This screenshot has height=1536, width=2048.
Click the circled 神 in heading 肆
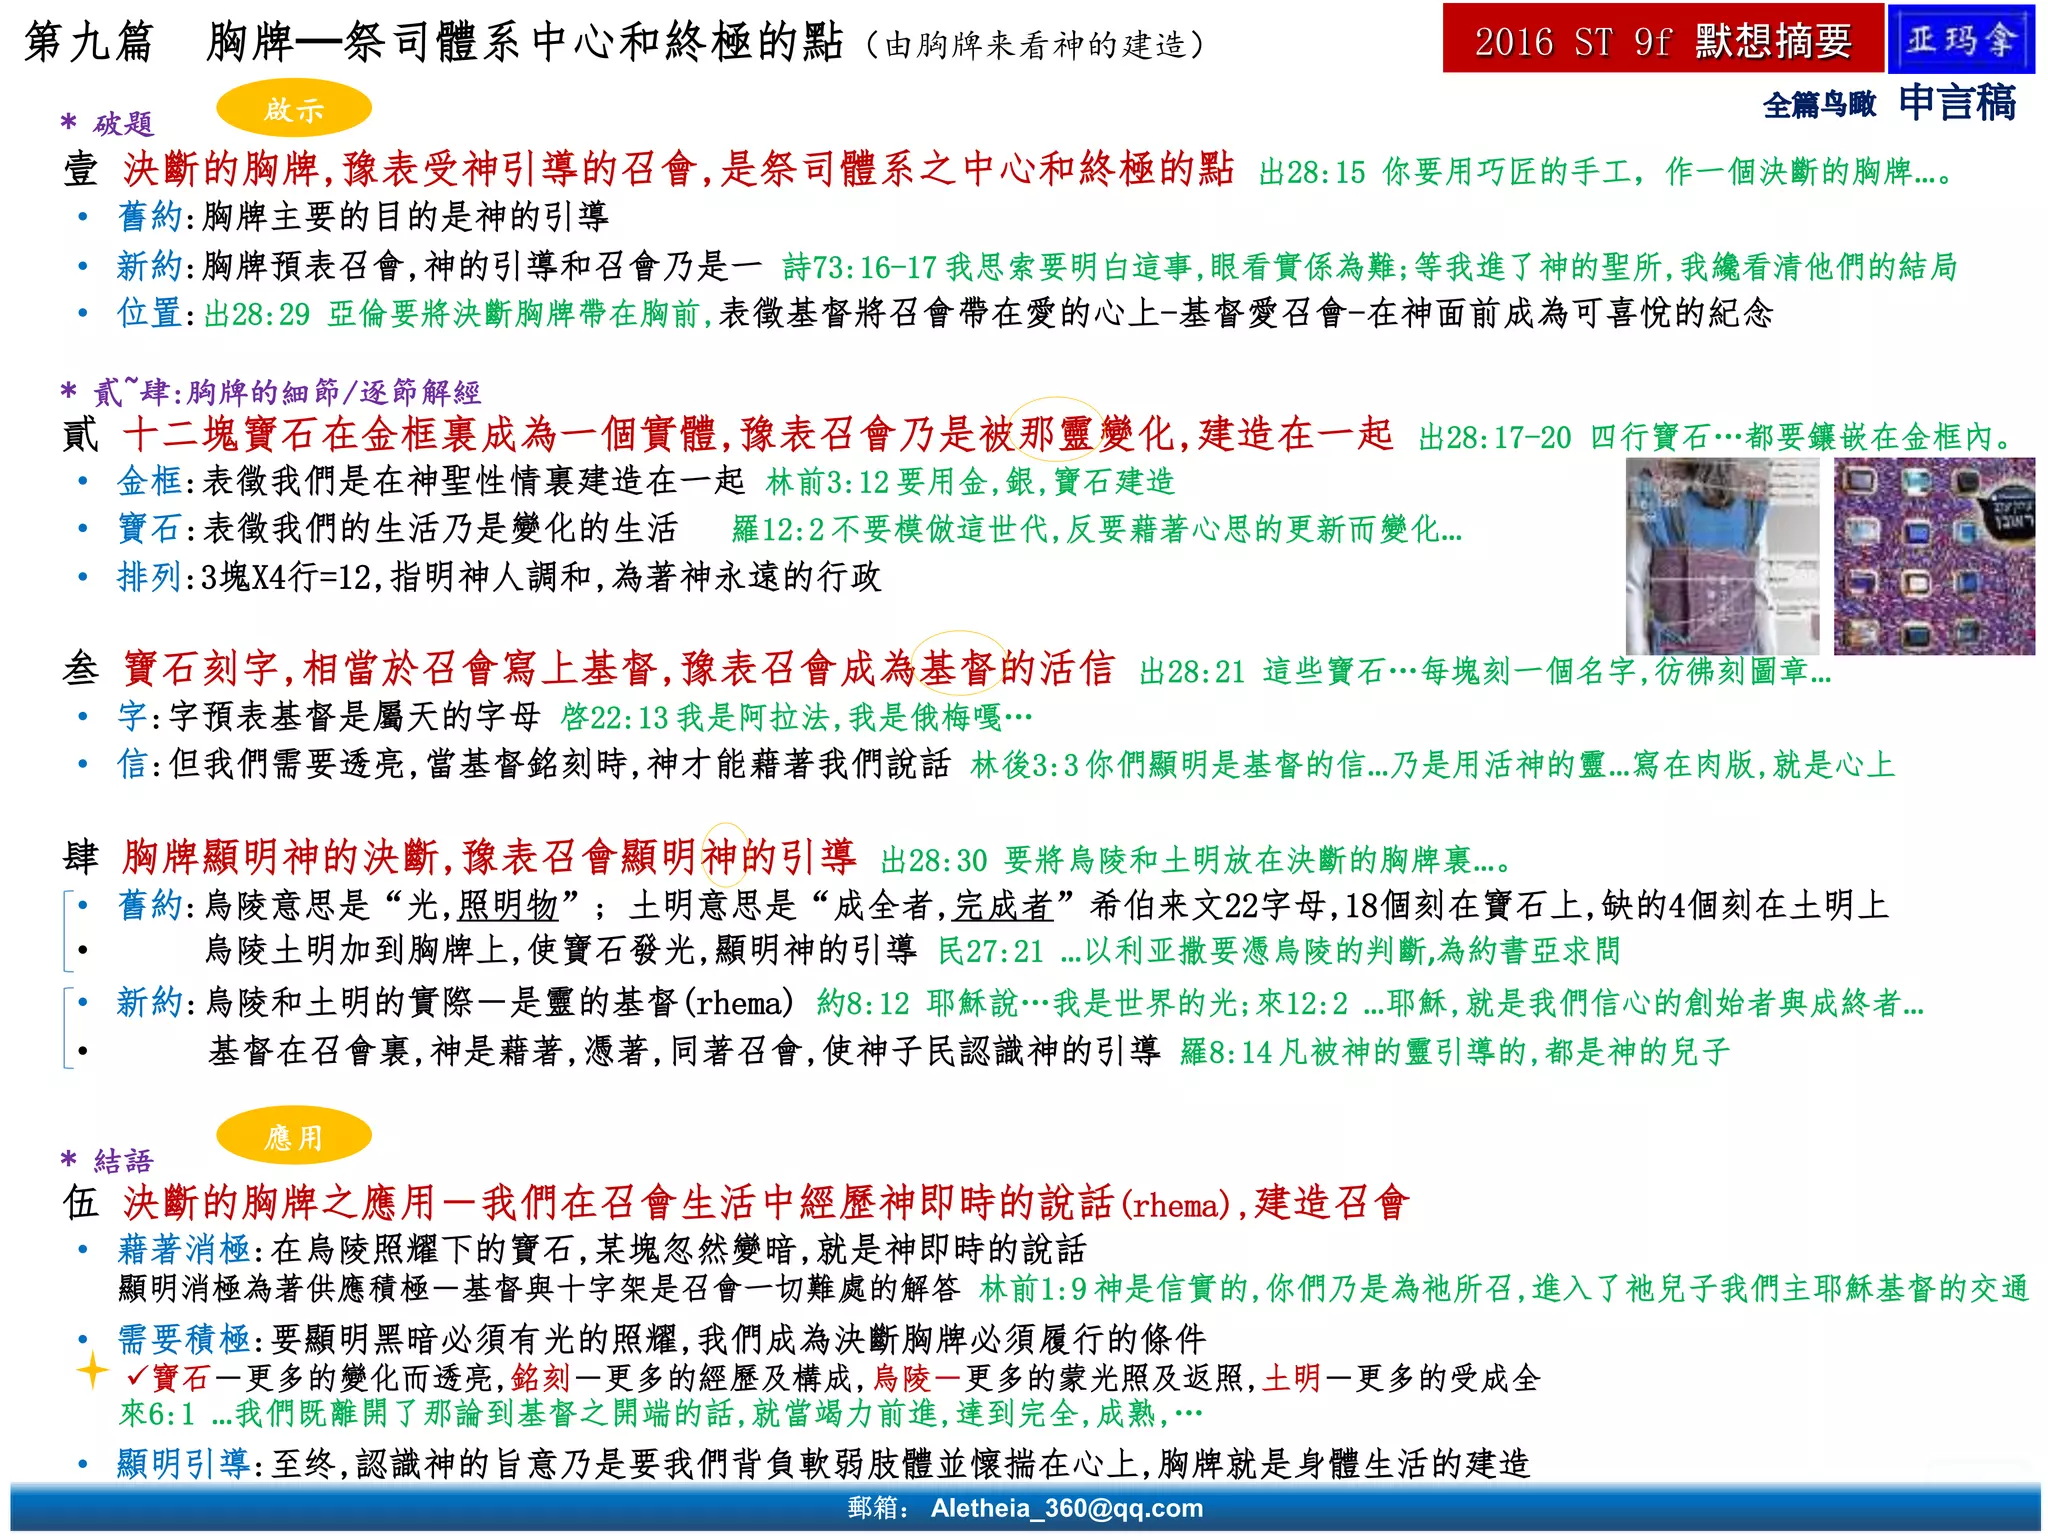(723, 855)
